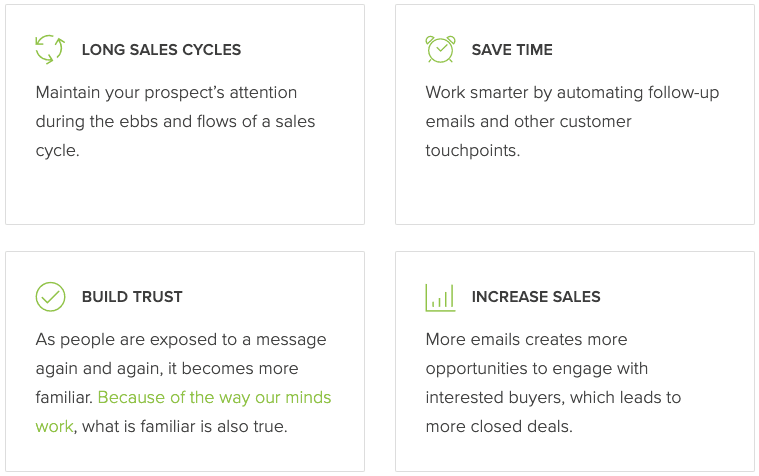Image resolution: width=759 pixels, height=476 pixels.
Task: Open the 'Because of the way our minds' link
Action: click(214, 397)
